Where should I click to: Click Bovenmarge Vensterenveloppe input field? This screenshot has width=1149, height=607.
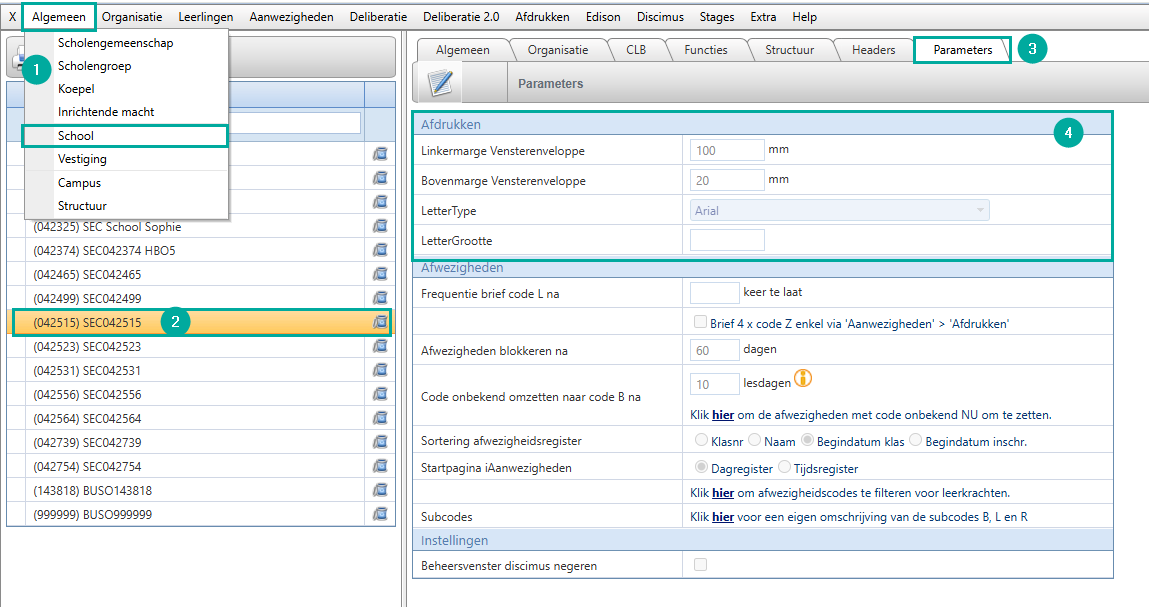click(x=727, y=180)
